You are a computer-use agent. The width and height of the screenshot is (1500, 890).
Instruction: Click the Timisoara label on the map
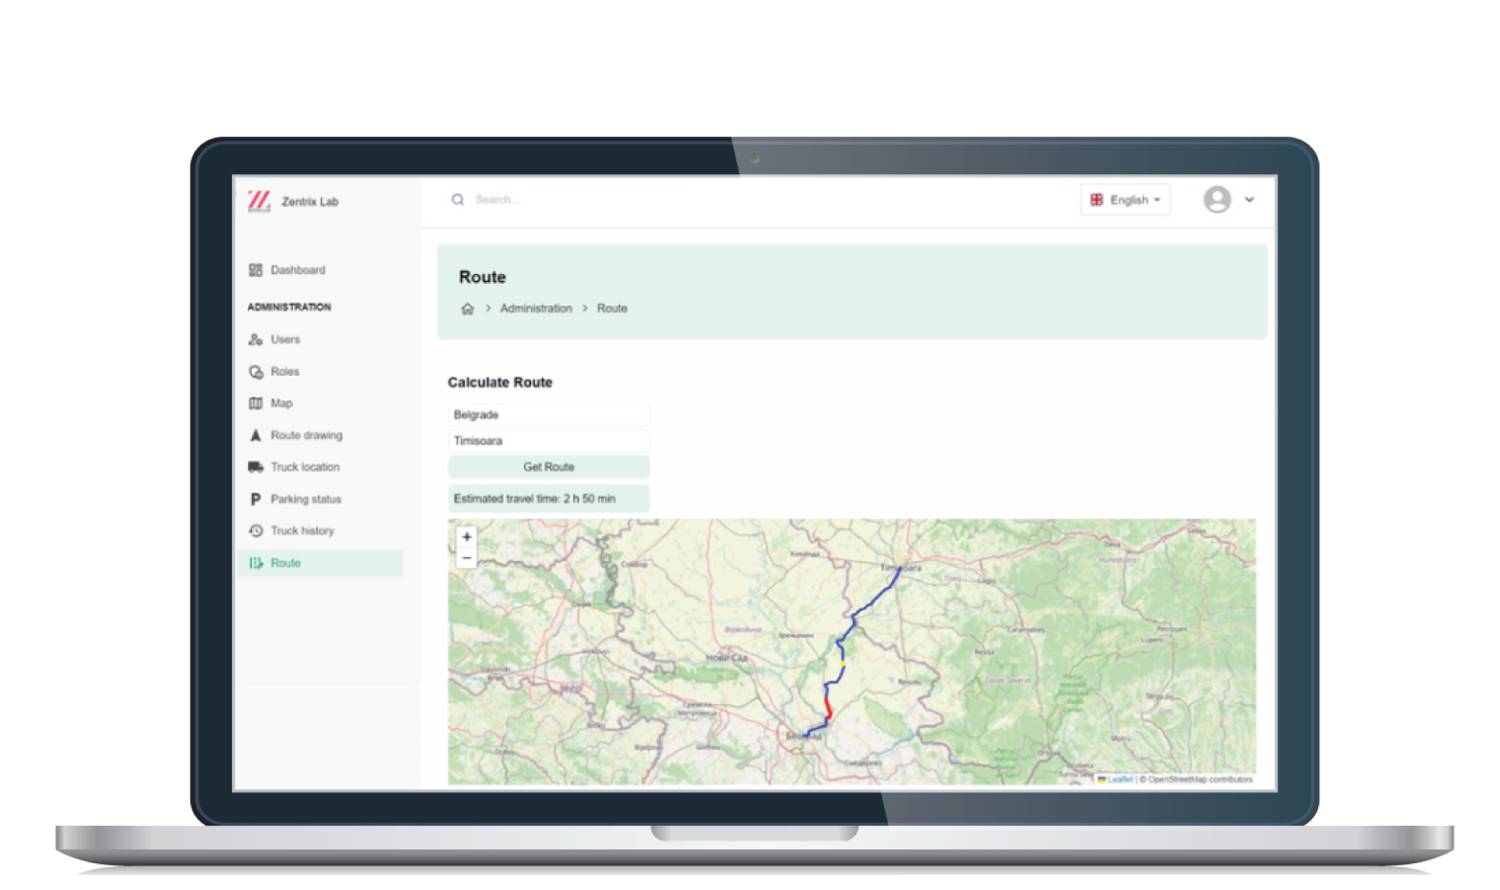(900, 568)
